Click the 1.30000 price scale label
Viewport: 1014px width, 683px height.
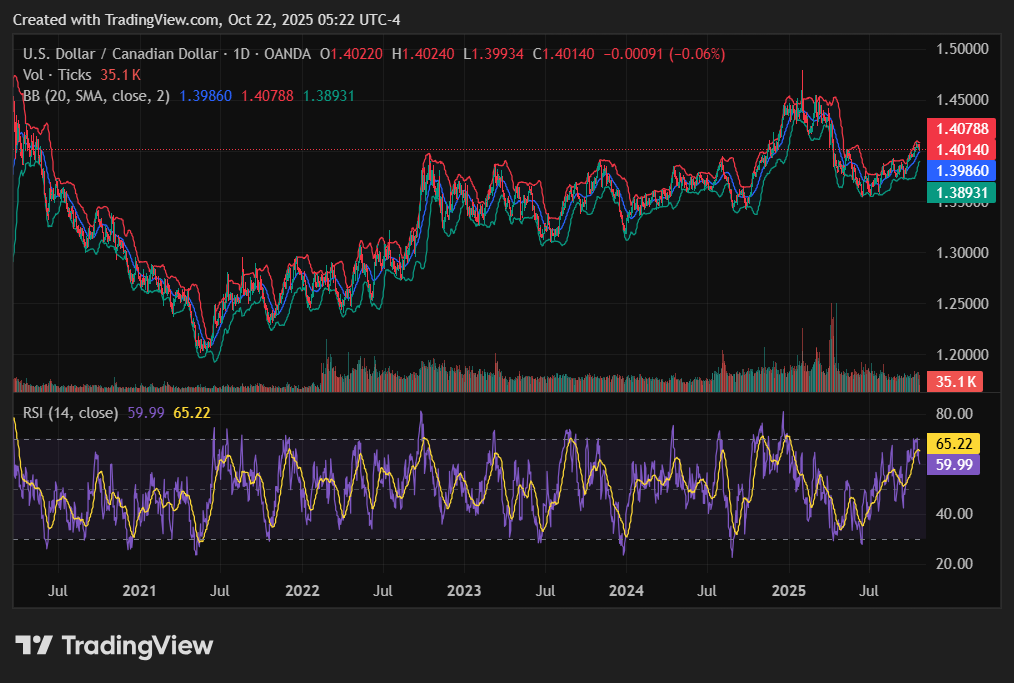coord(960,253)
